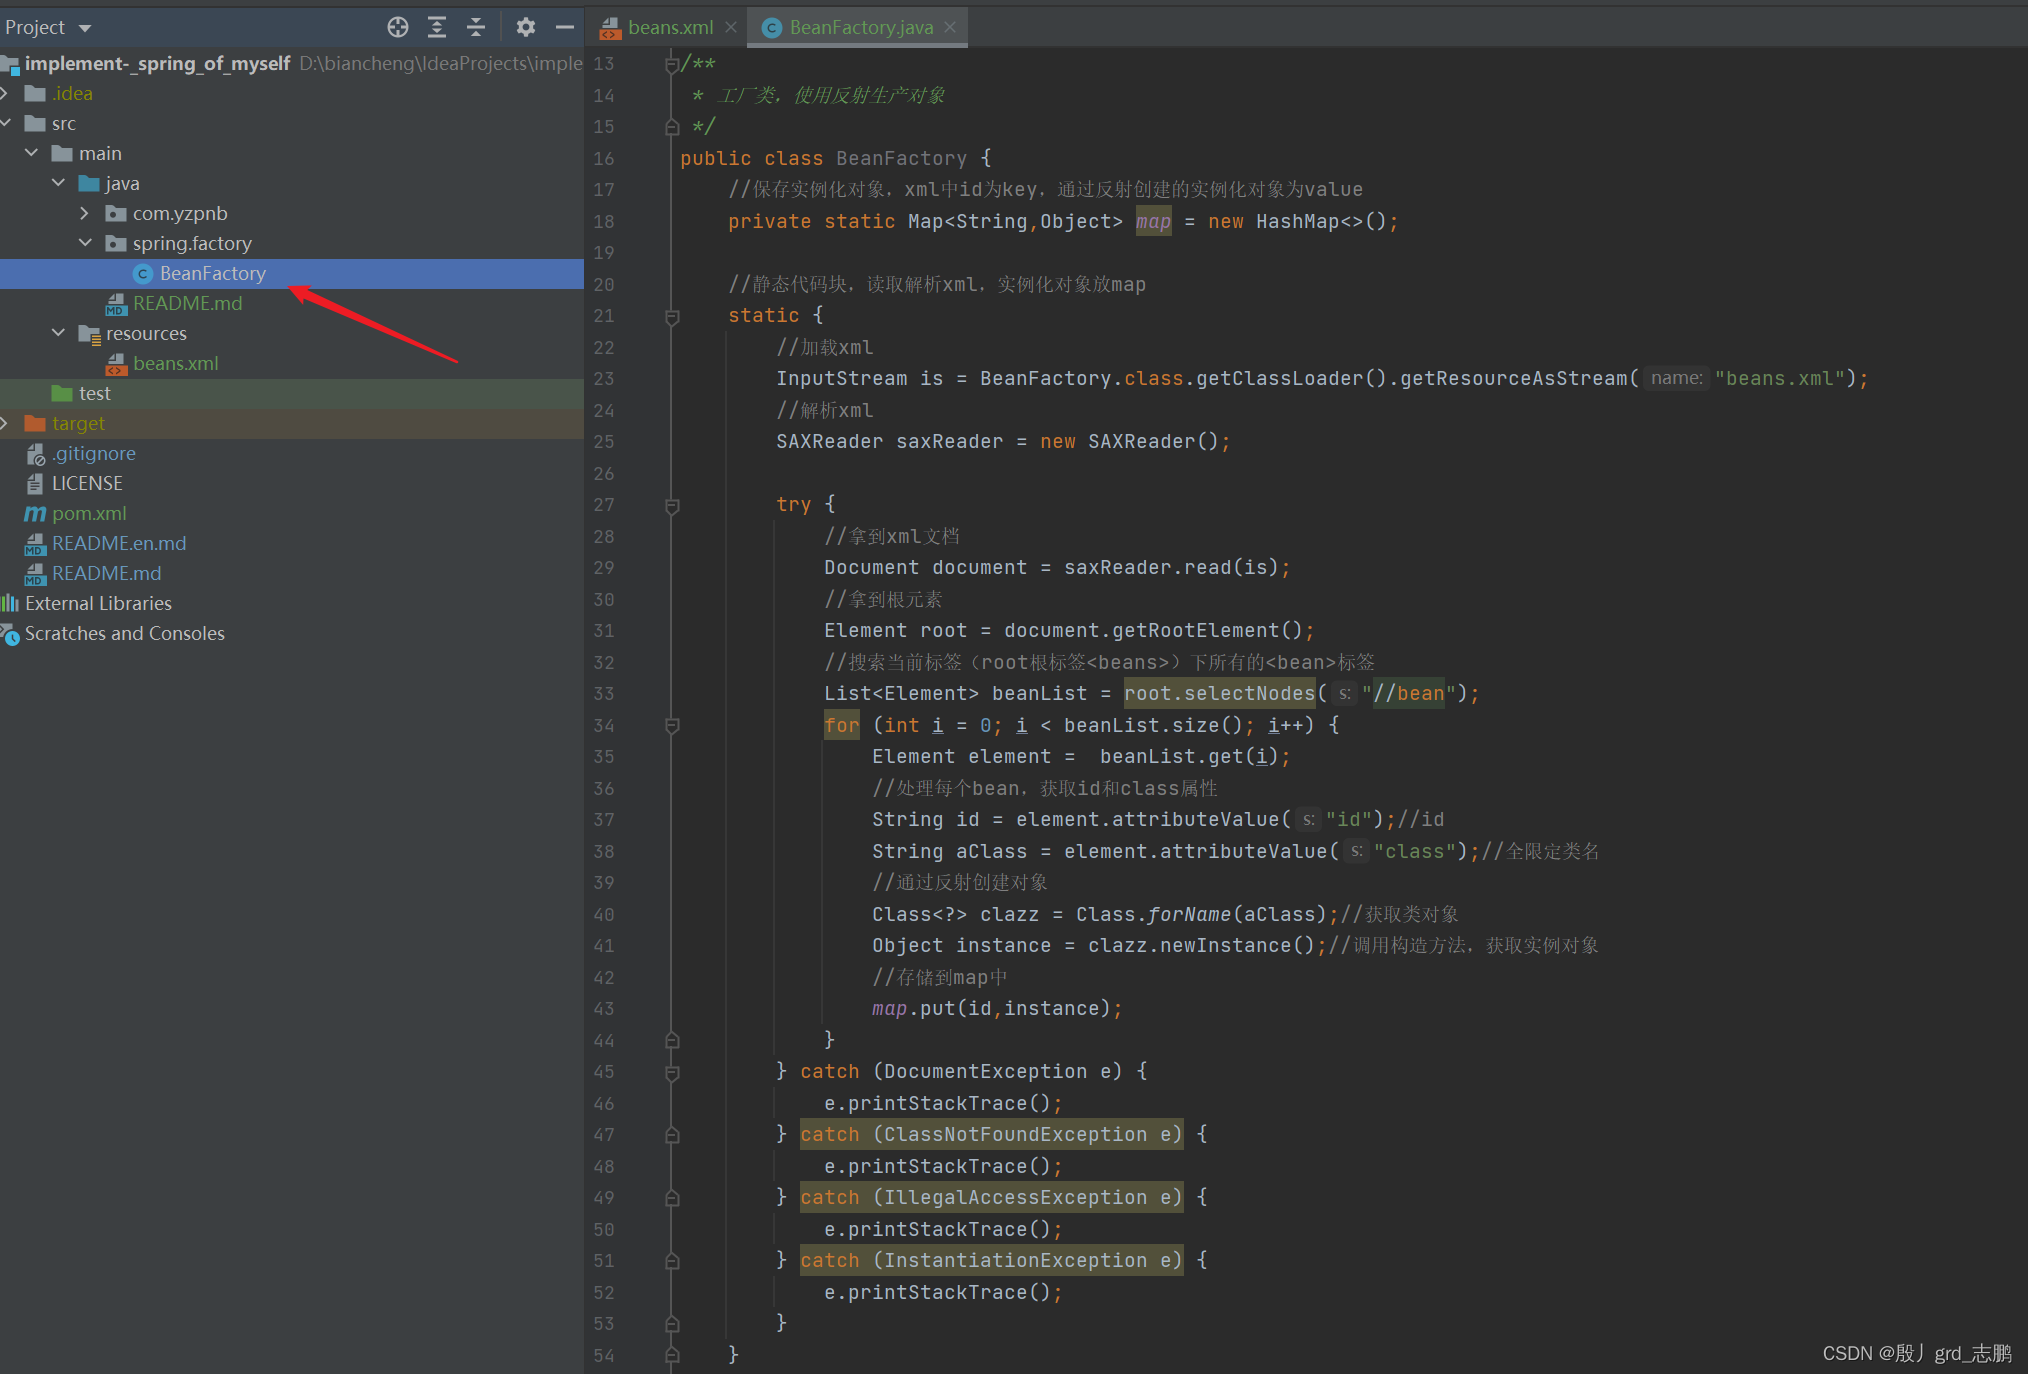This screenshot has height=1374, width=2028.
Task: Click the Expand All icon in Project panel
Action: point(437,27)
